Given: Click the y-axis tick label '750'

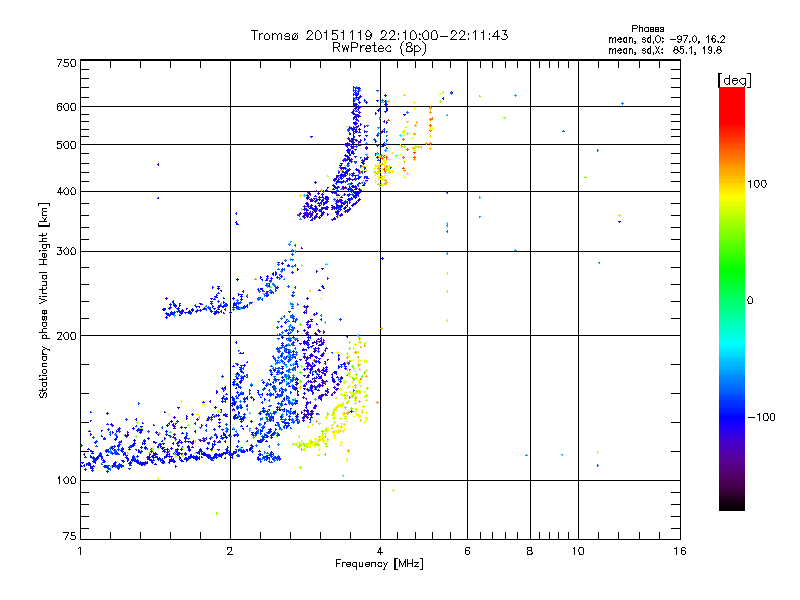Looking at the screenshot, I should (66, 63).
